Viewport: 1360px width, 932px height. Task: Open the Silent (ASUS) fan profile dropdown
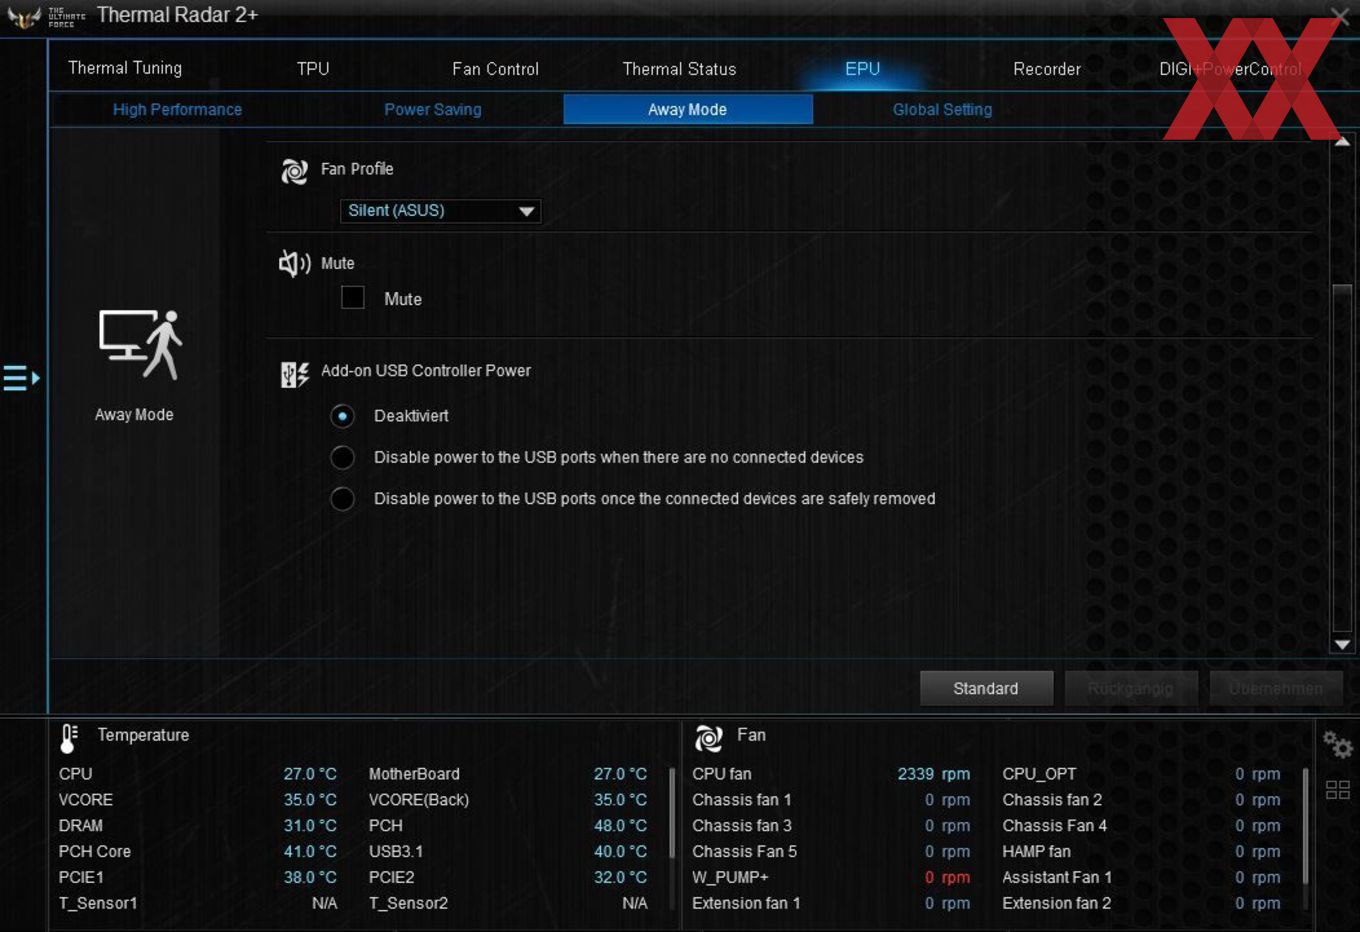[x=440, y=211]
